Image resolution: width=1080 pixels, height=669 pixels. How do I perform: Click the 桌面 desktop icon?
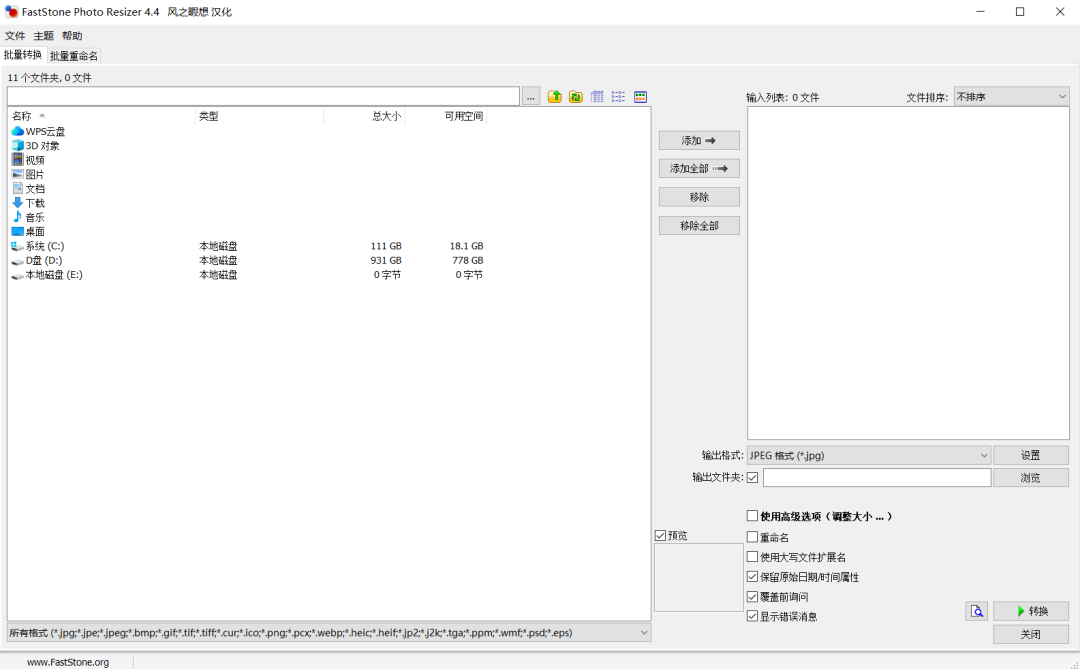[x=17, y=231]
